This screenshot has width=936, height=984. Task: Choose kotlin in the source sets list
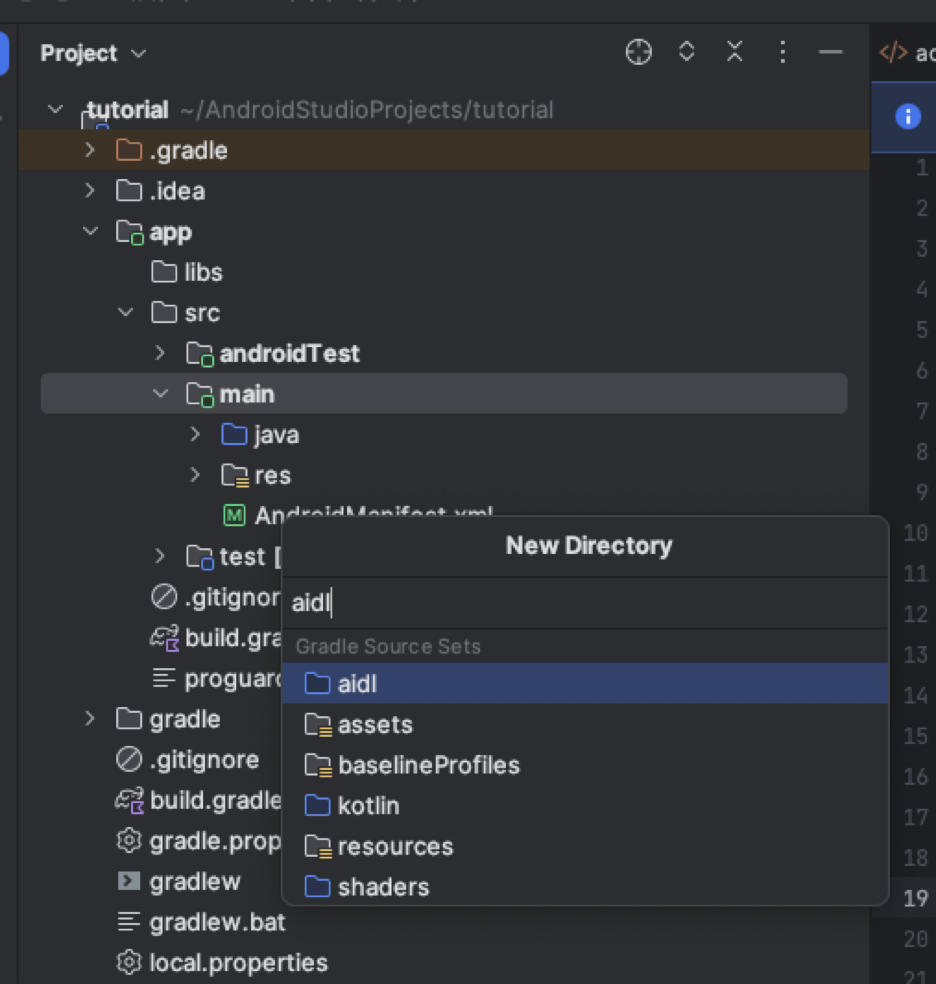368,805
